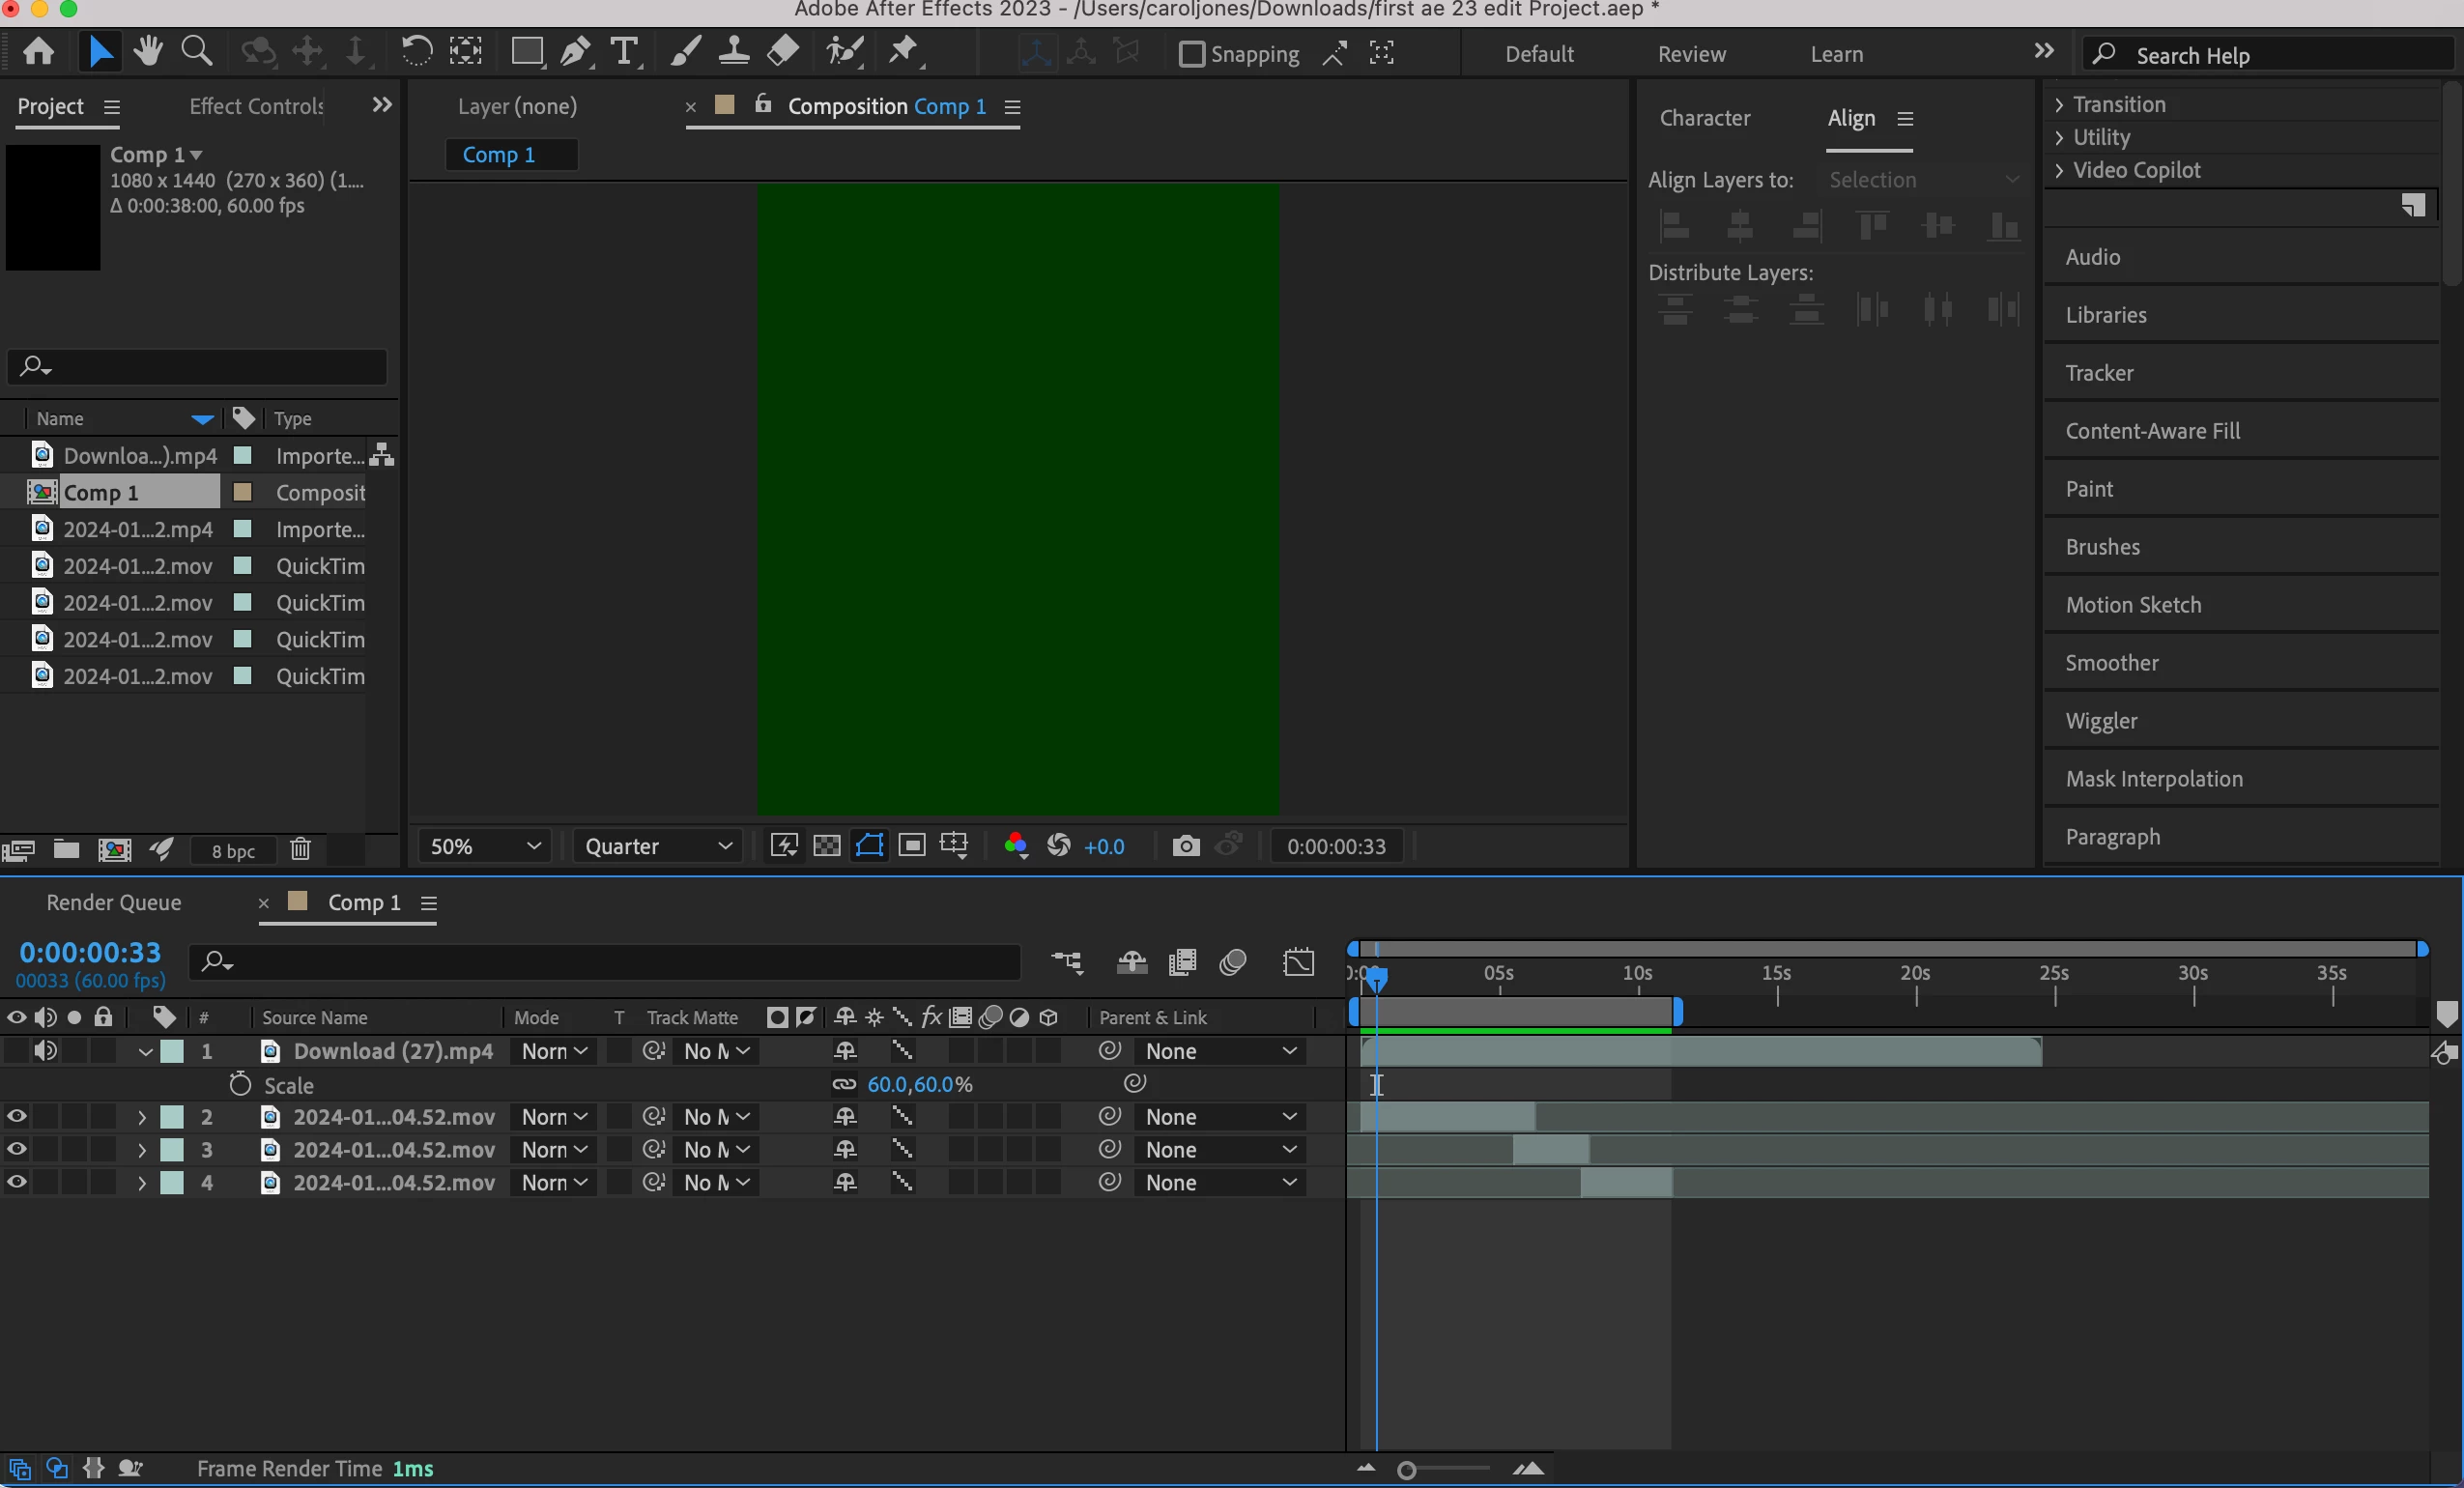
Task: Enable the Snapping checkbox
Action: point(1191,54)
